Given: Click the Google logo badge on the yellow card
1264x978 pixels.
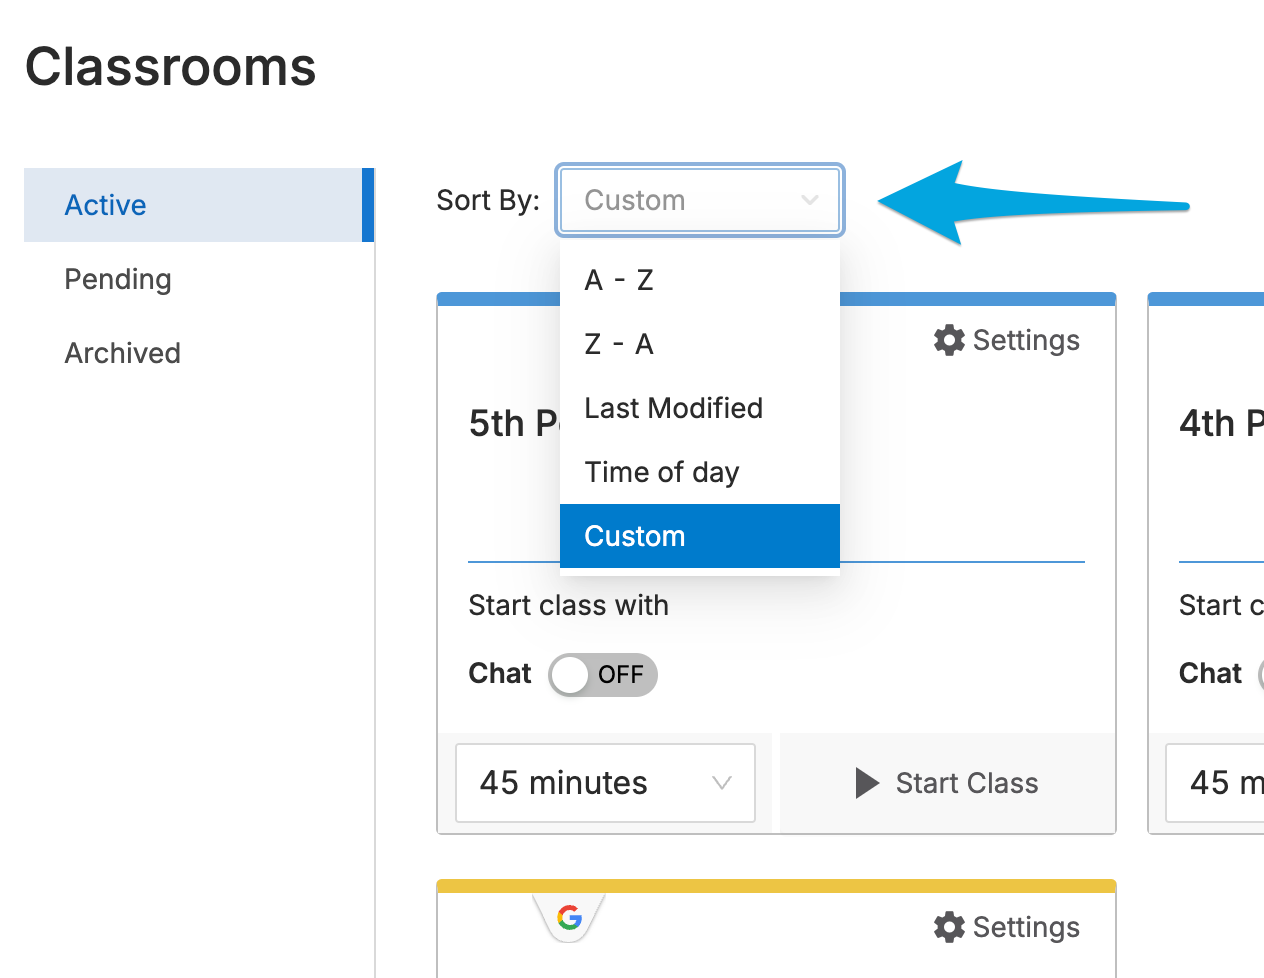Looking at the screenshot, I should (570, 917).
